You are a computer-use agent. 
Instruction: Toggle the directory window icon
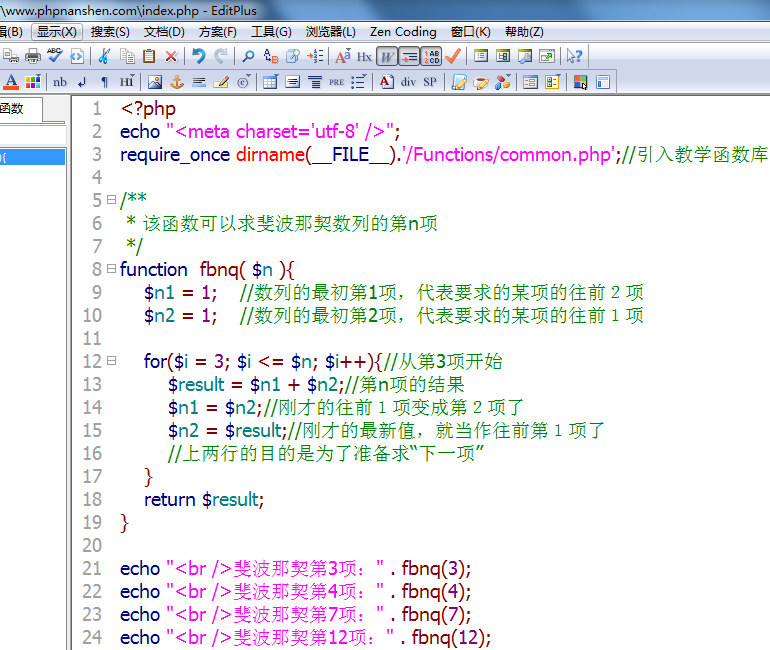tap(503, 56)
